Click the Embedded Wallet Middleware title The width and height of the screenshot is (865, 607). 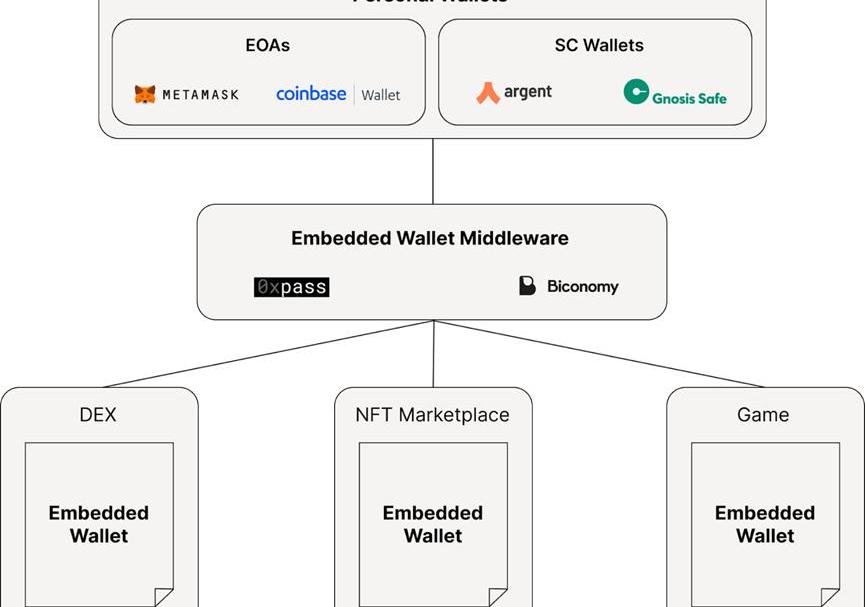tap(430, 238)
